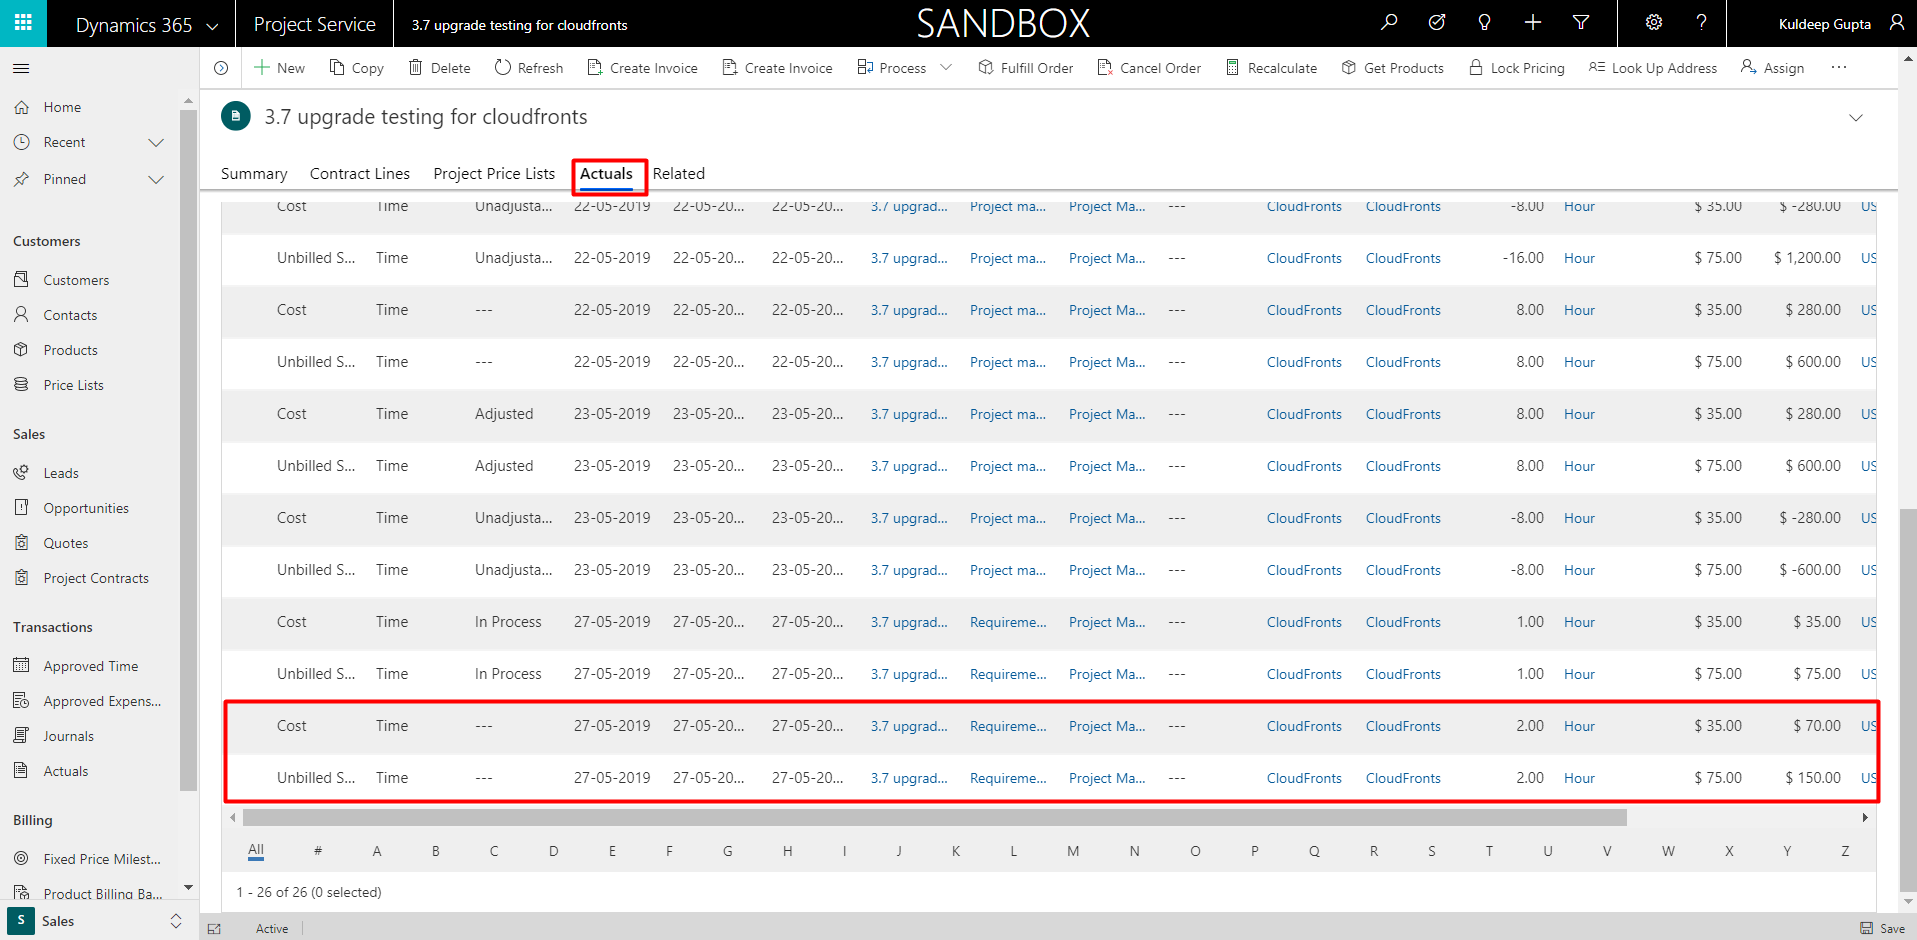Viewport: 1917px width, 940px height.
Task: Open Project Contracts in the sidebar
Action: click(x=95, y=578)
